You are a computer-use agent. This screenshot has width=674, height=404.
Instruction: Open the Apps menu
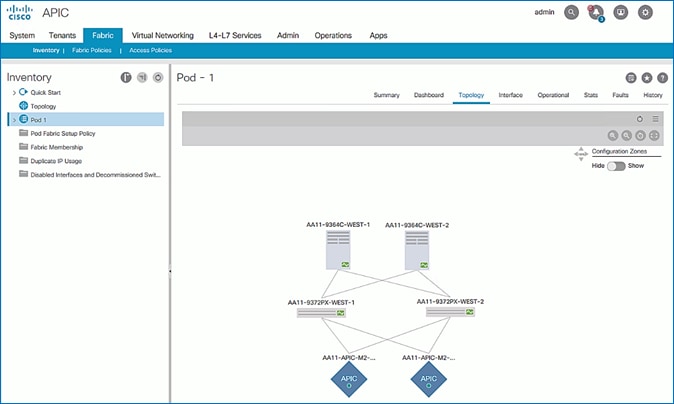pyautogui.click(x=378, y=35)
